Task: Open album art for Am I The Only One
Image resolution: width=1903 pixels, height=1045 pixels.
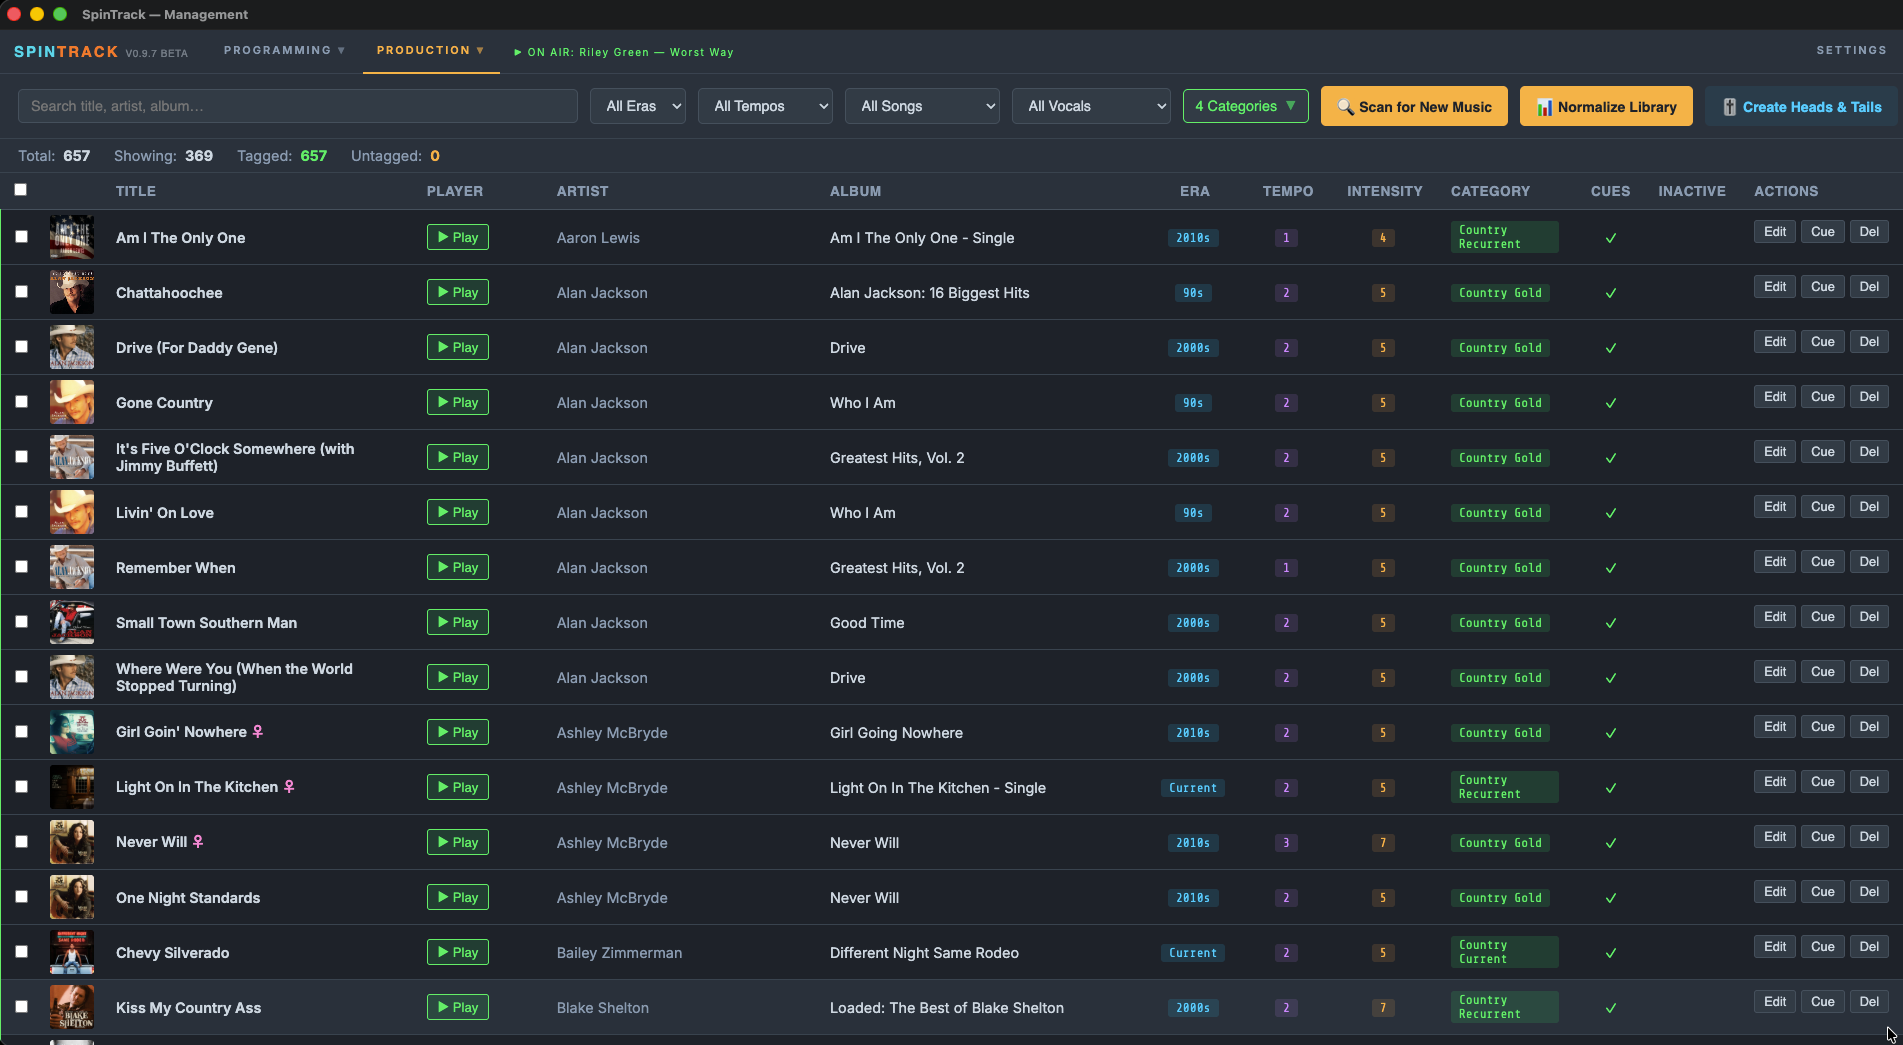Action: [x=72, y=237]
